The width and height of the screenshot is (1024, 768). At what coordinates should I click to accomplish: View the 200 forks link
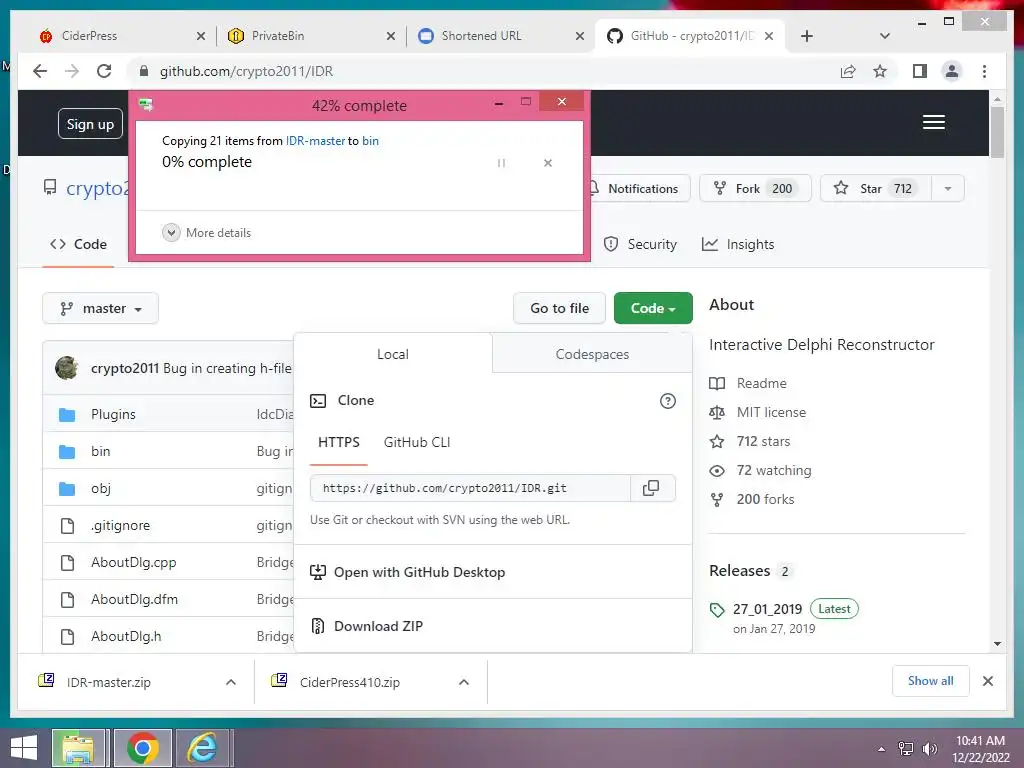(752, 499)
